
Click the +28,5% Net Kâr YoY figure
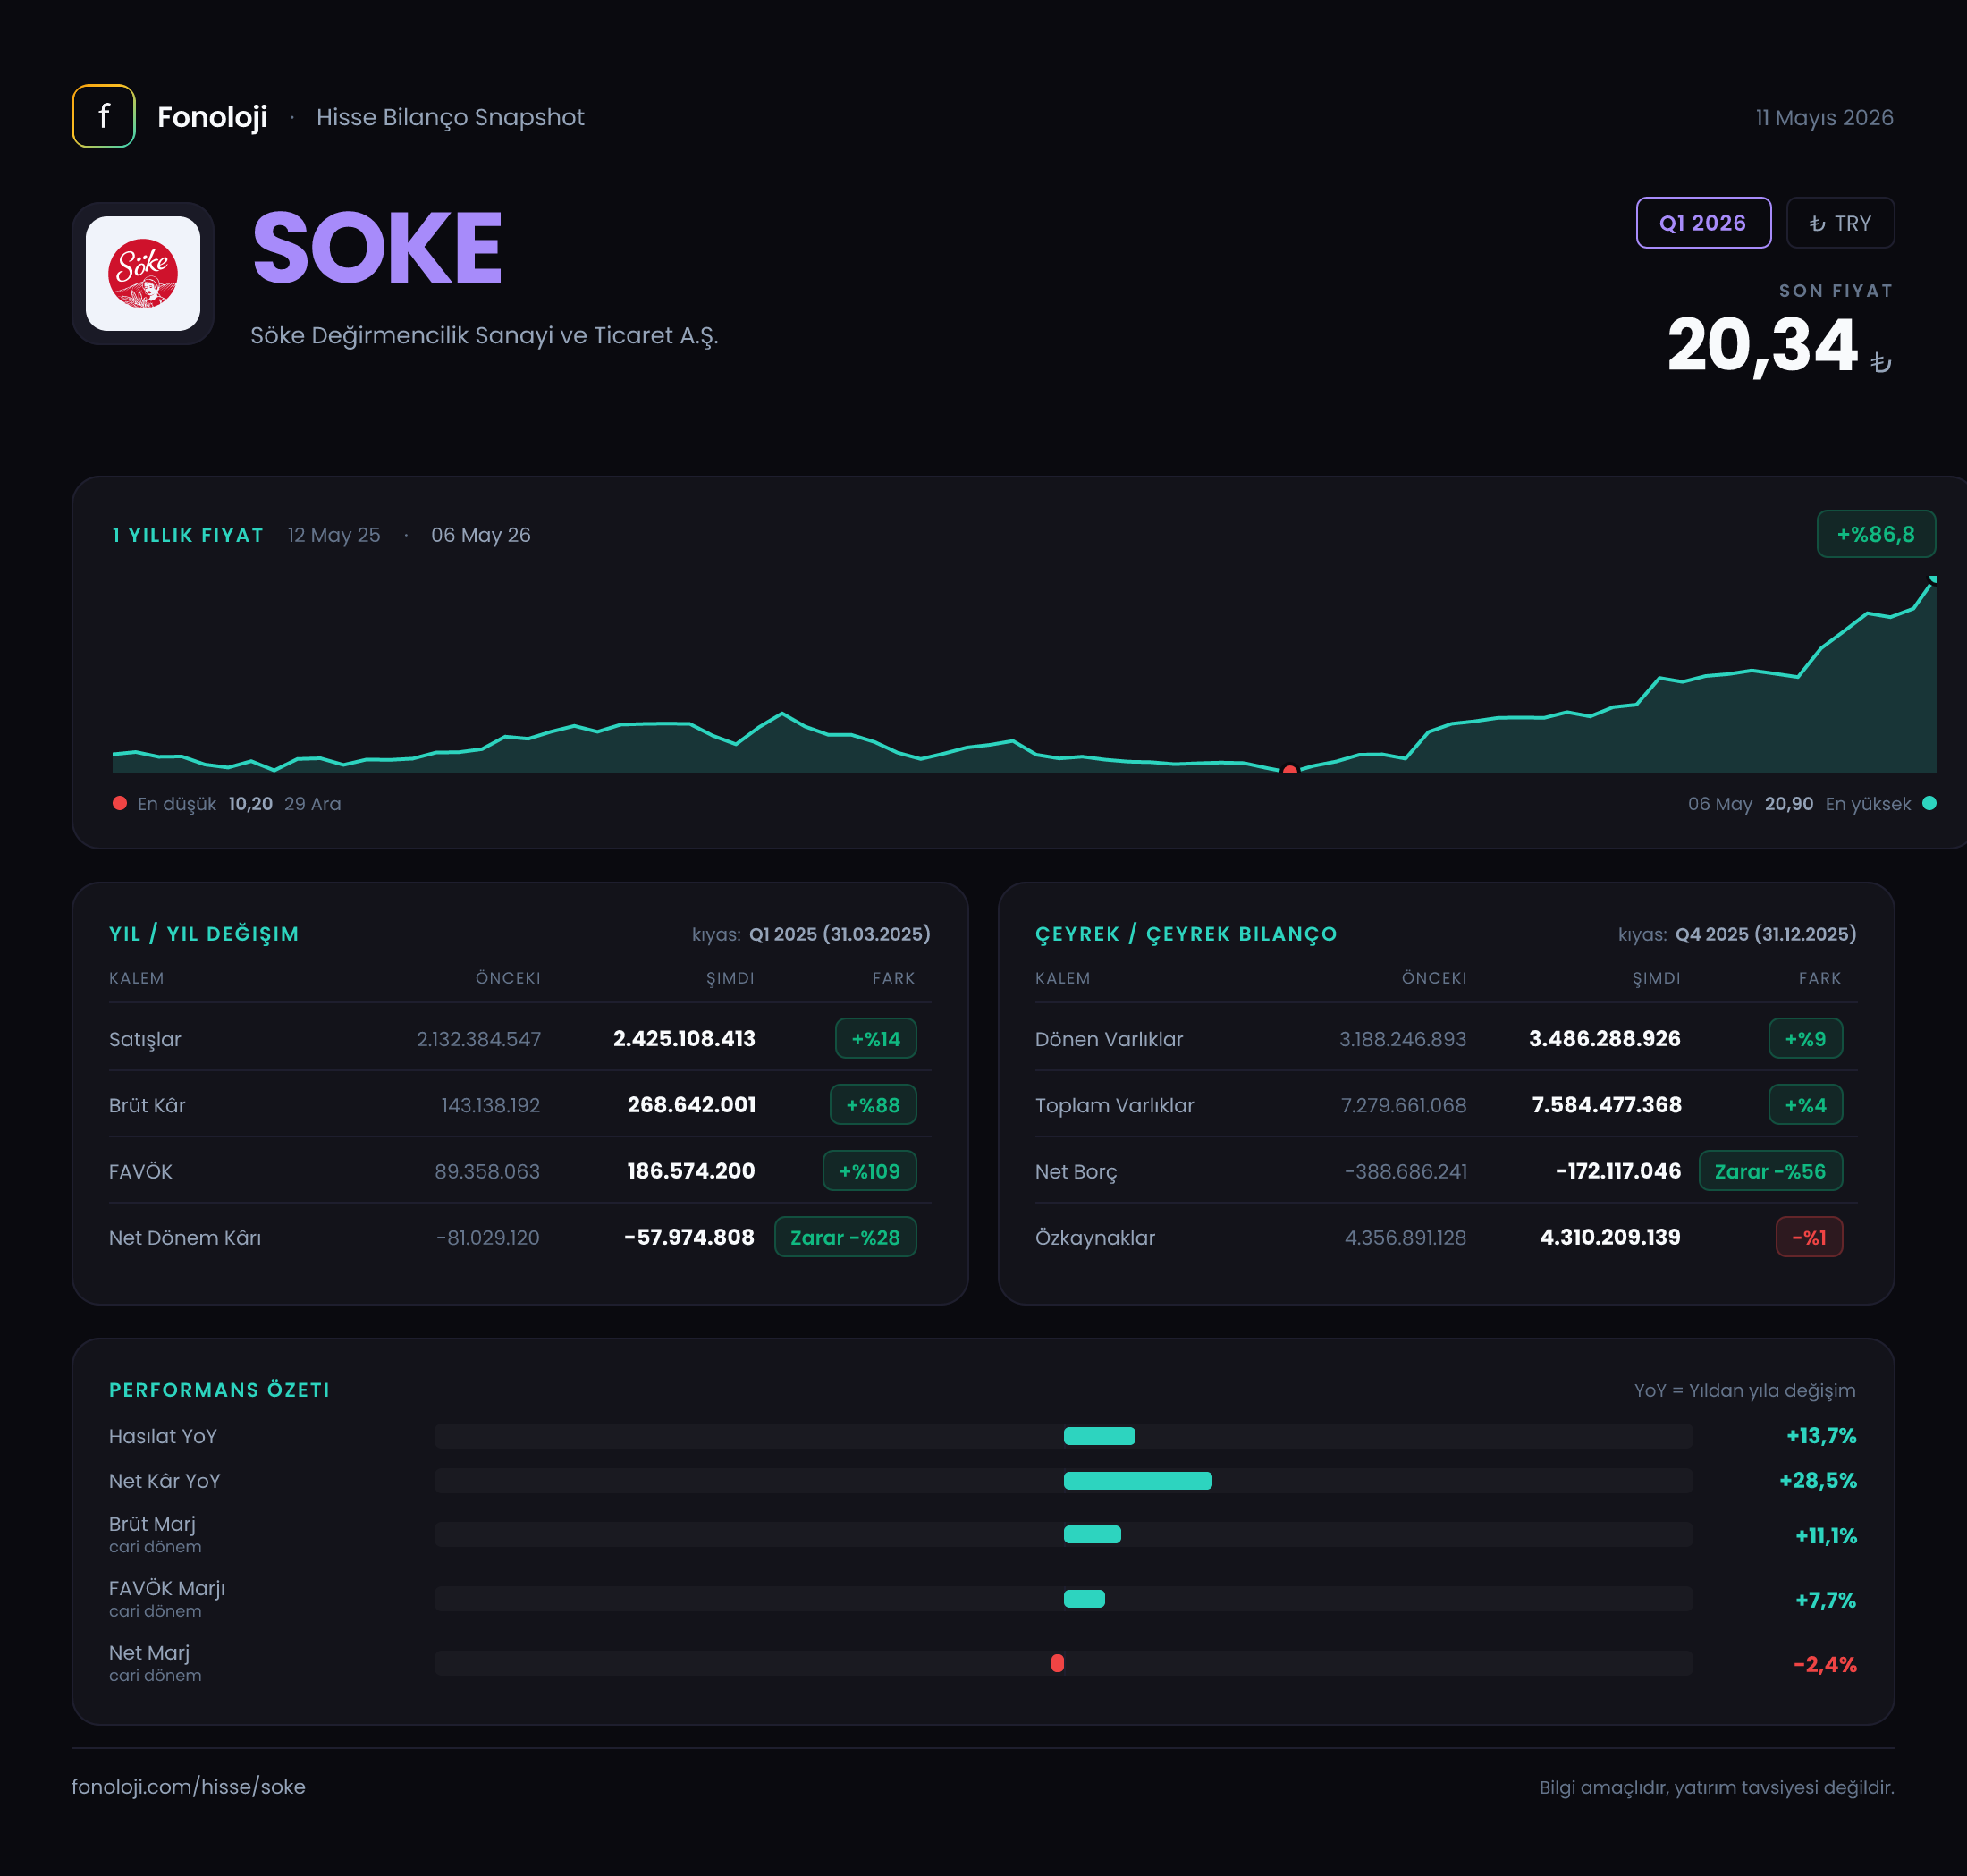tap(1817, 1479)
